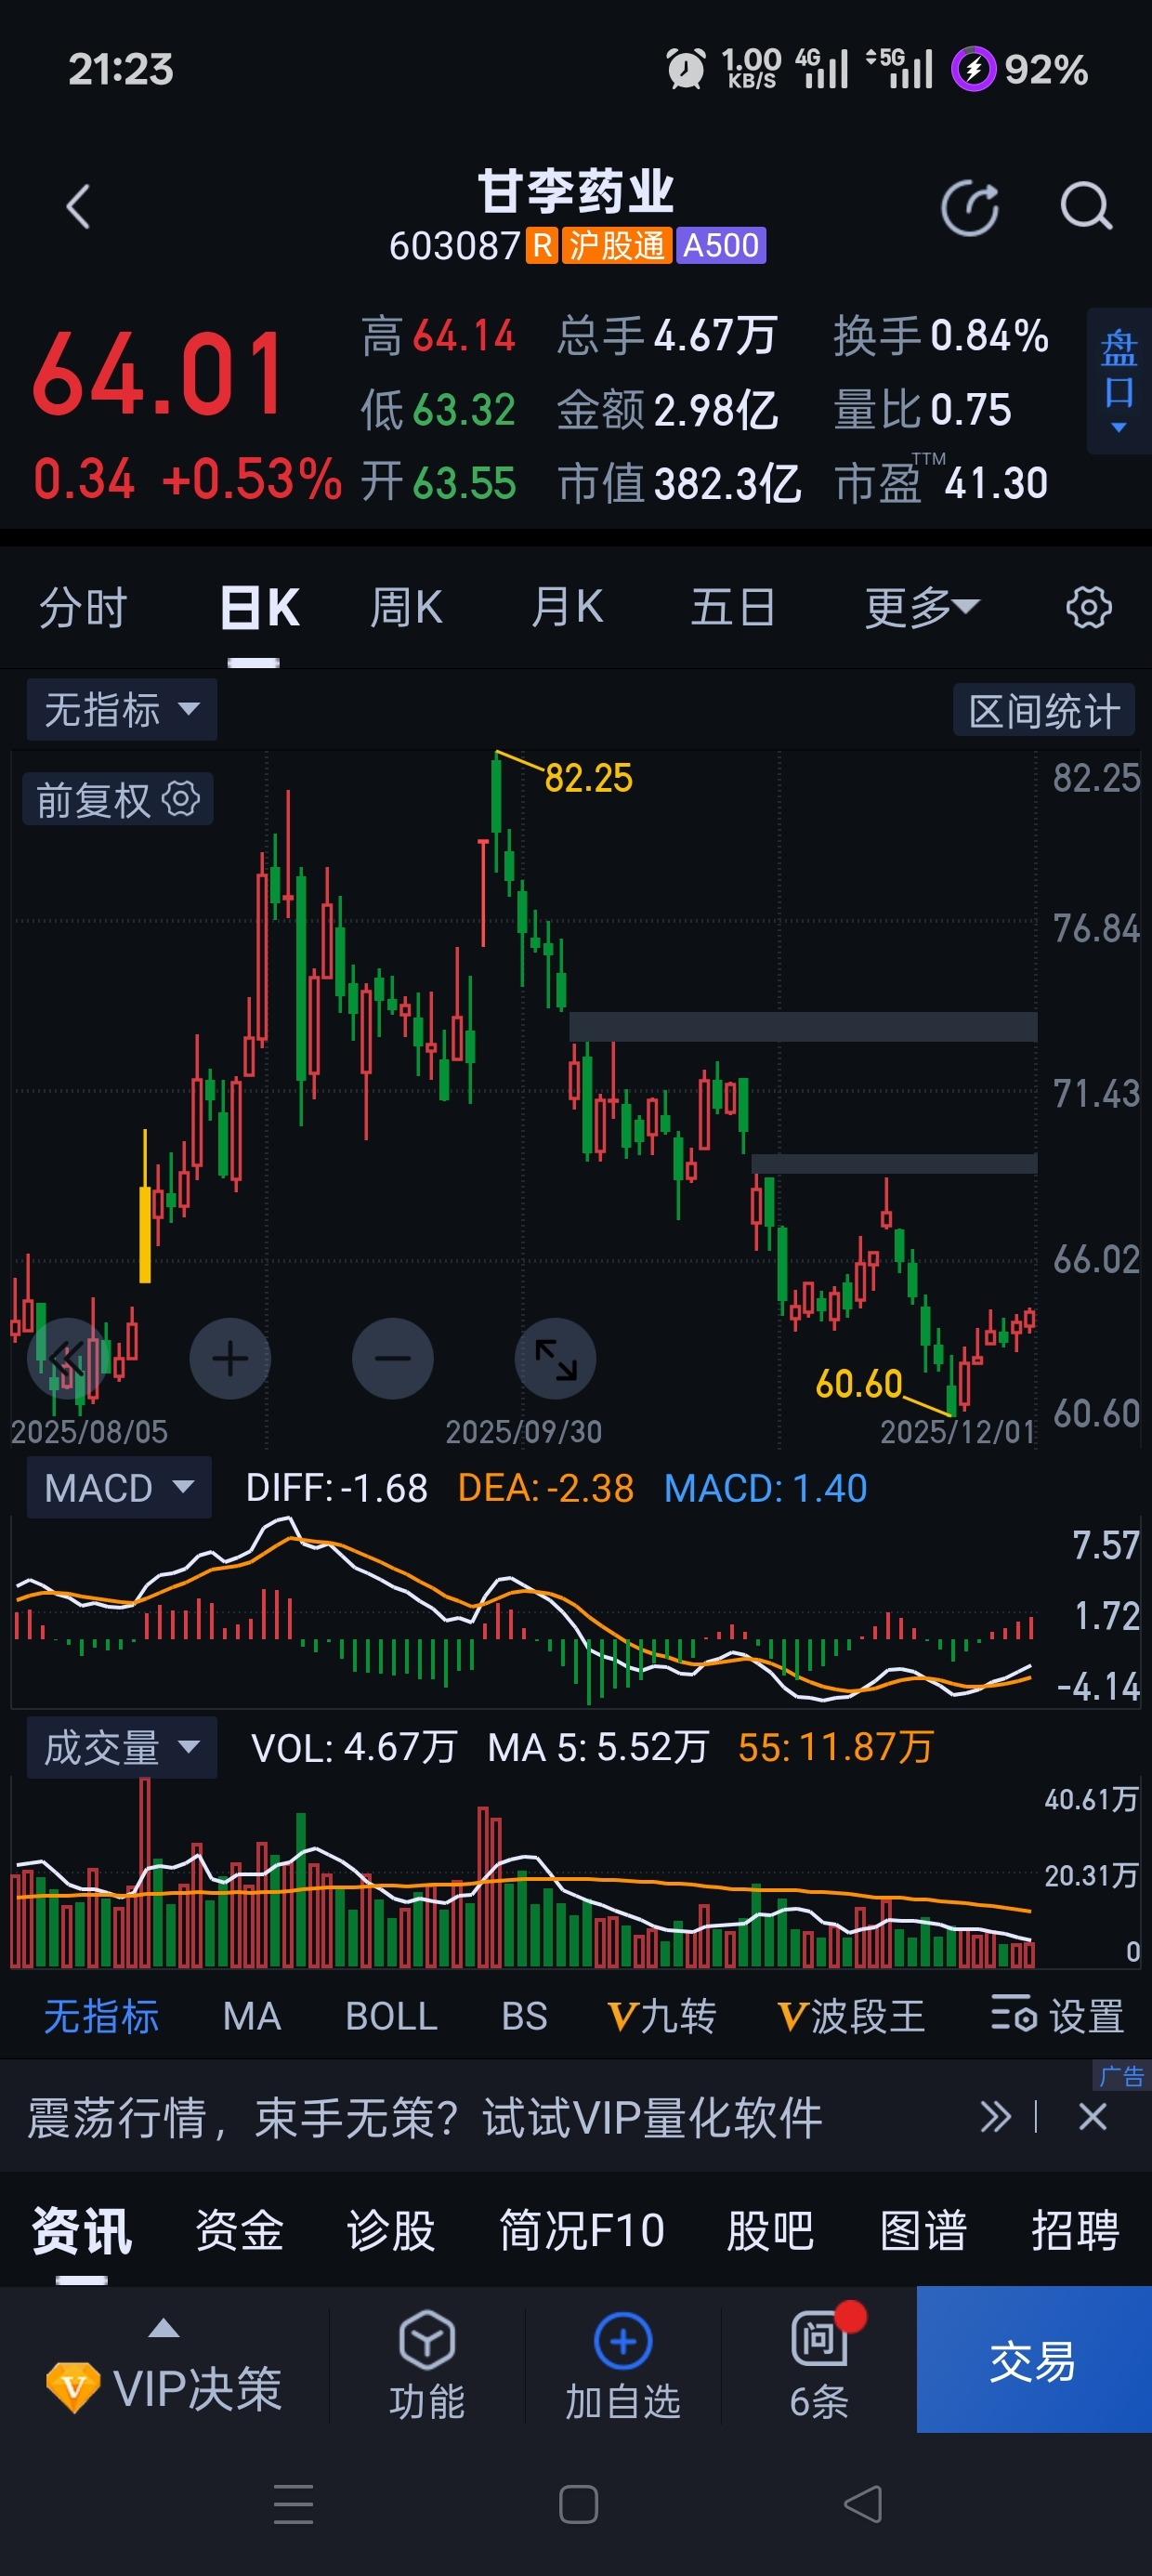Tap the scroll-left double arrow on chart

point(67,1358)
